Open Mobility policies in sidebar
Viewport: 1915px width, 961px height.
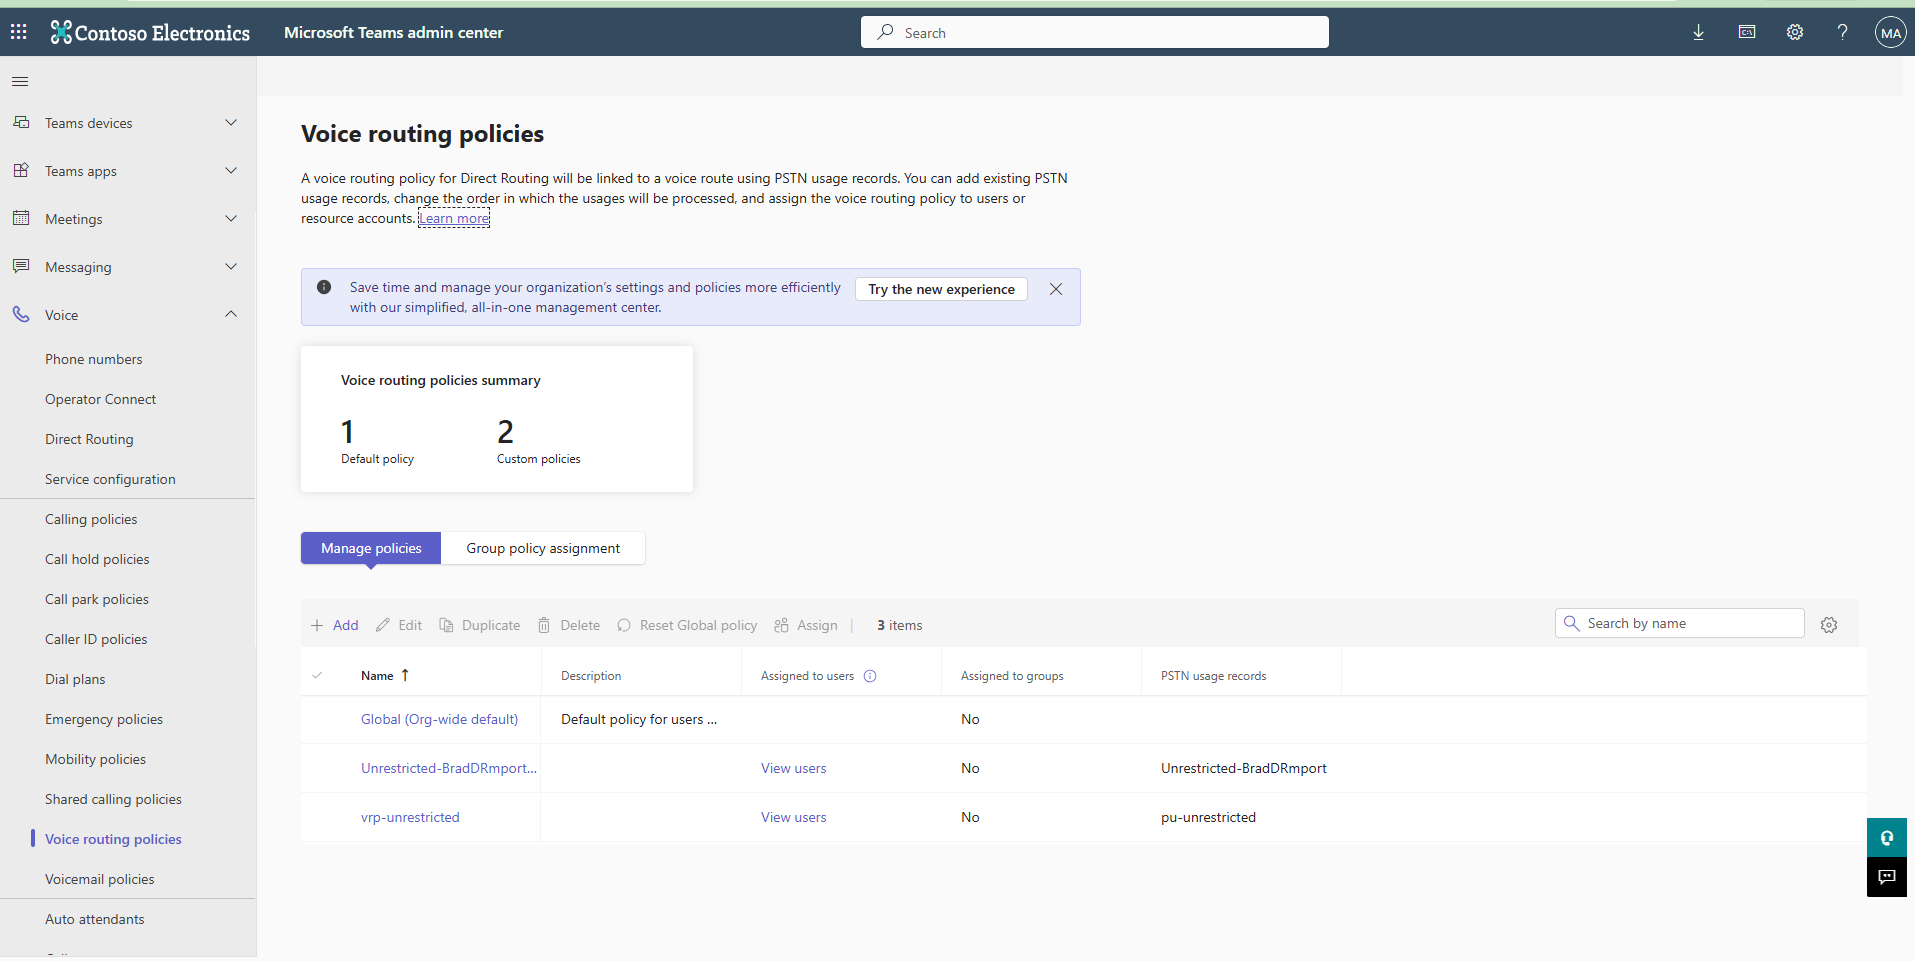coord(95,759)
